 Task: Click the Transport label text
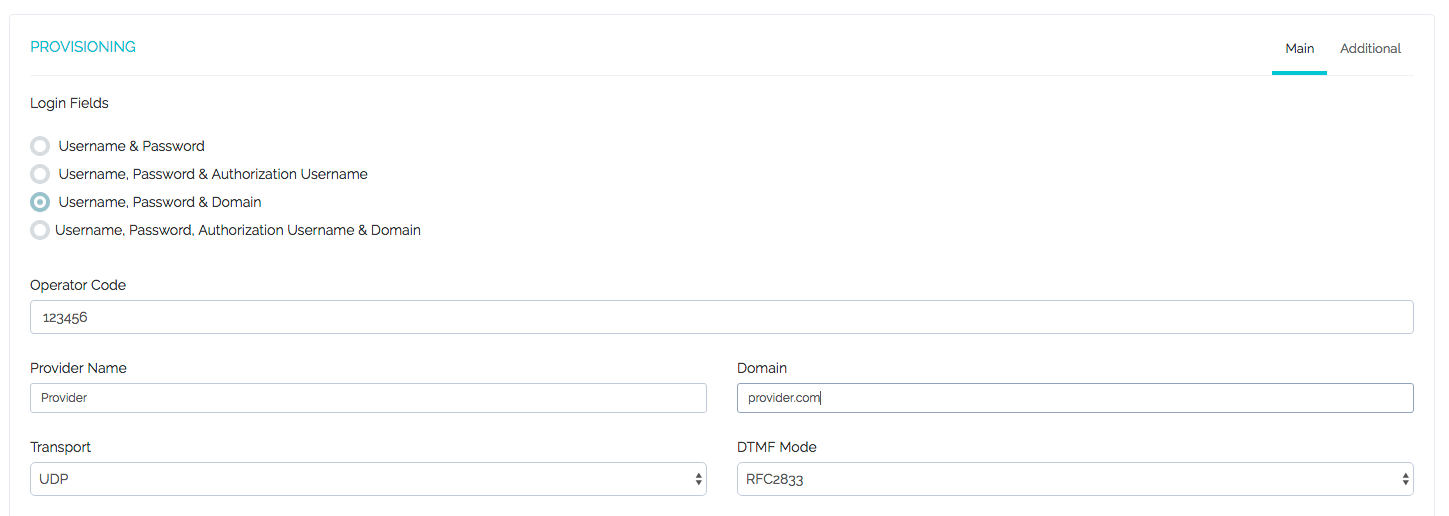click(60, 447)
